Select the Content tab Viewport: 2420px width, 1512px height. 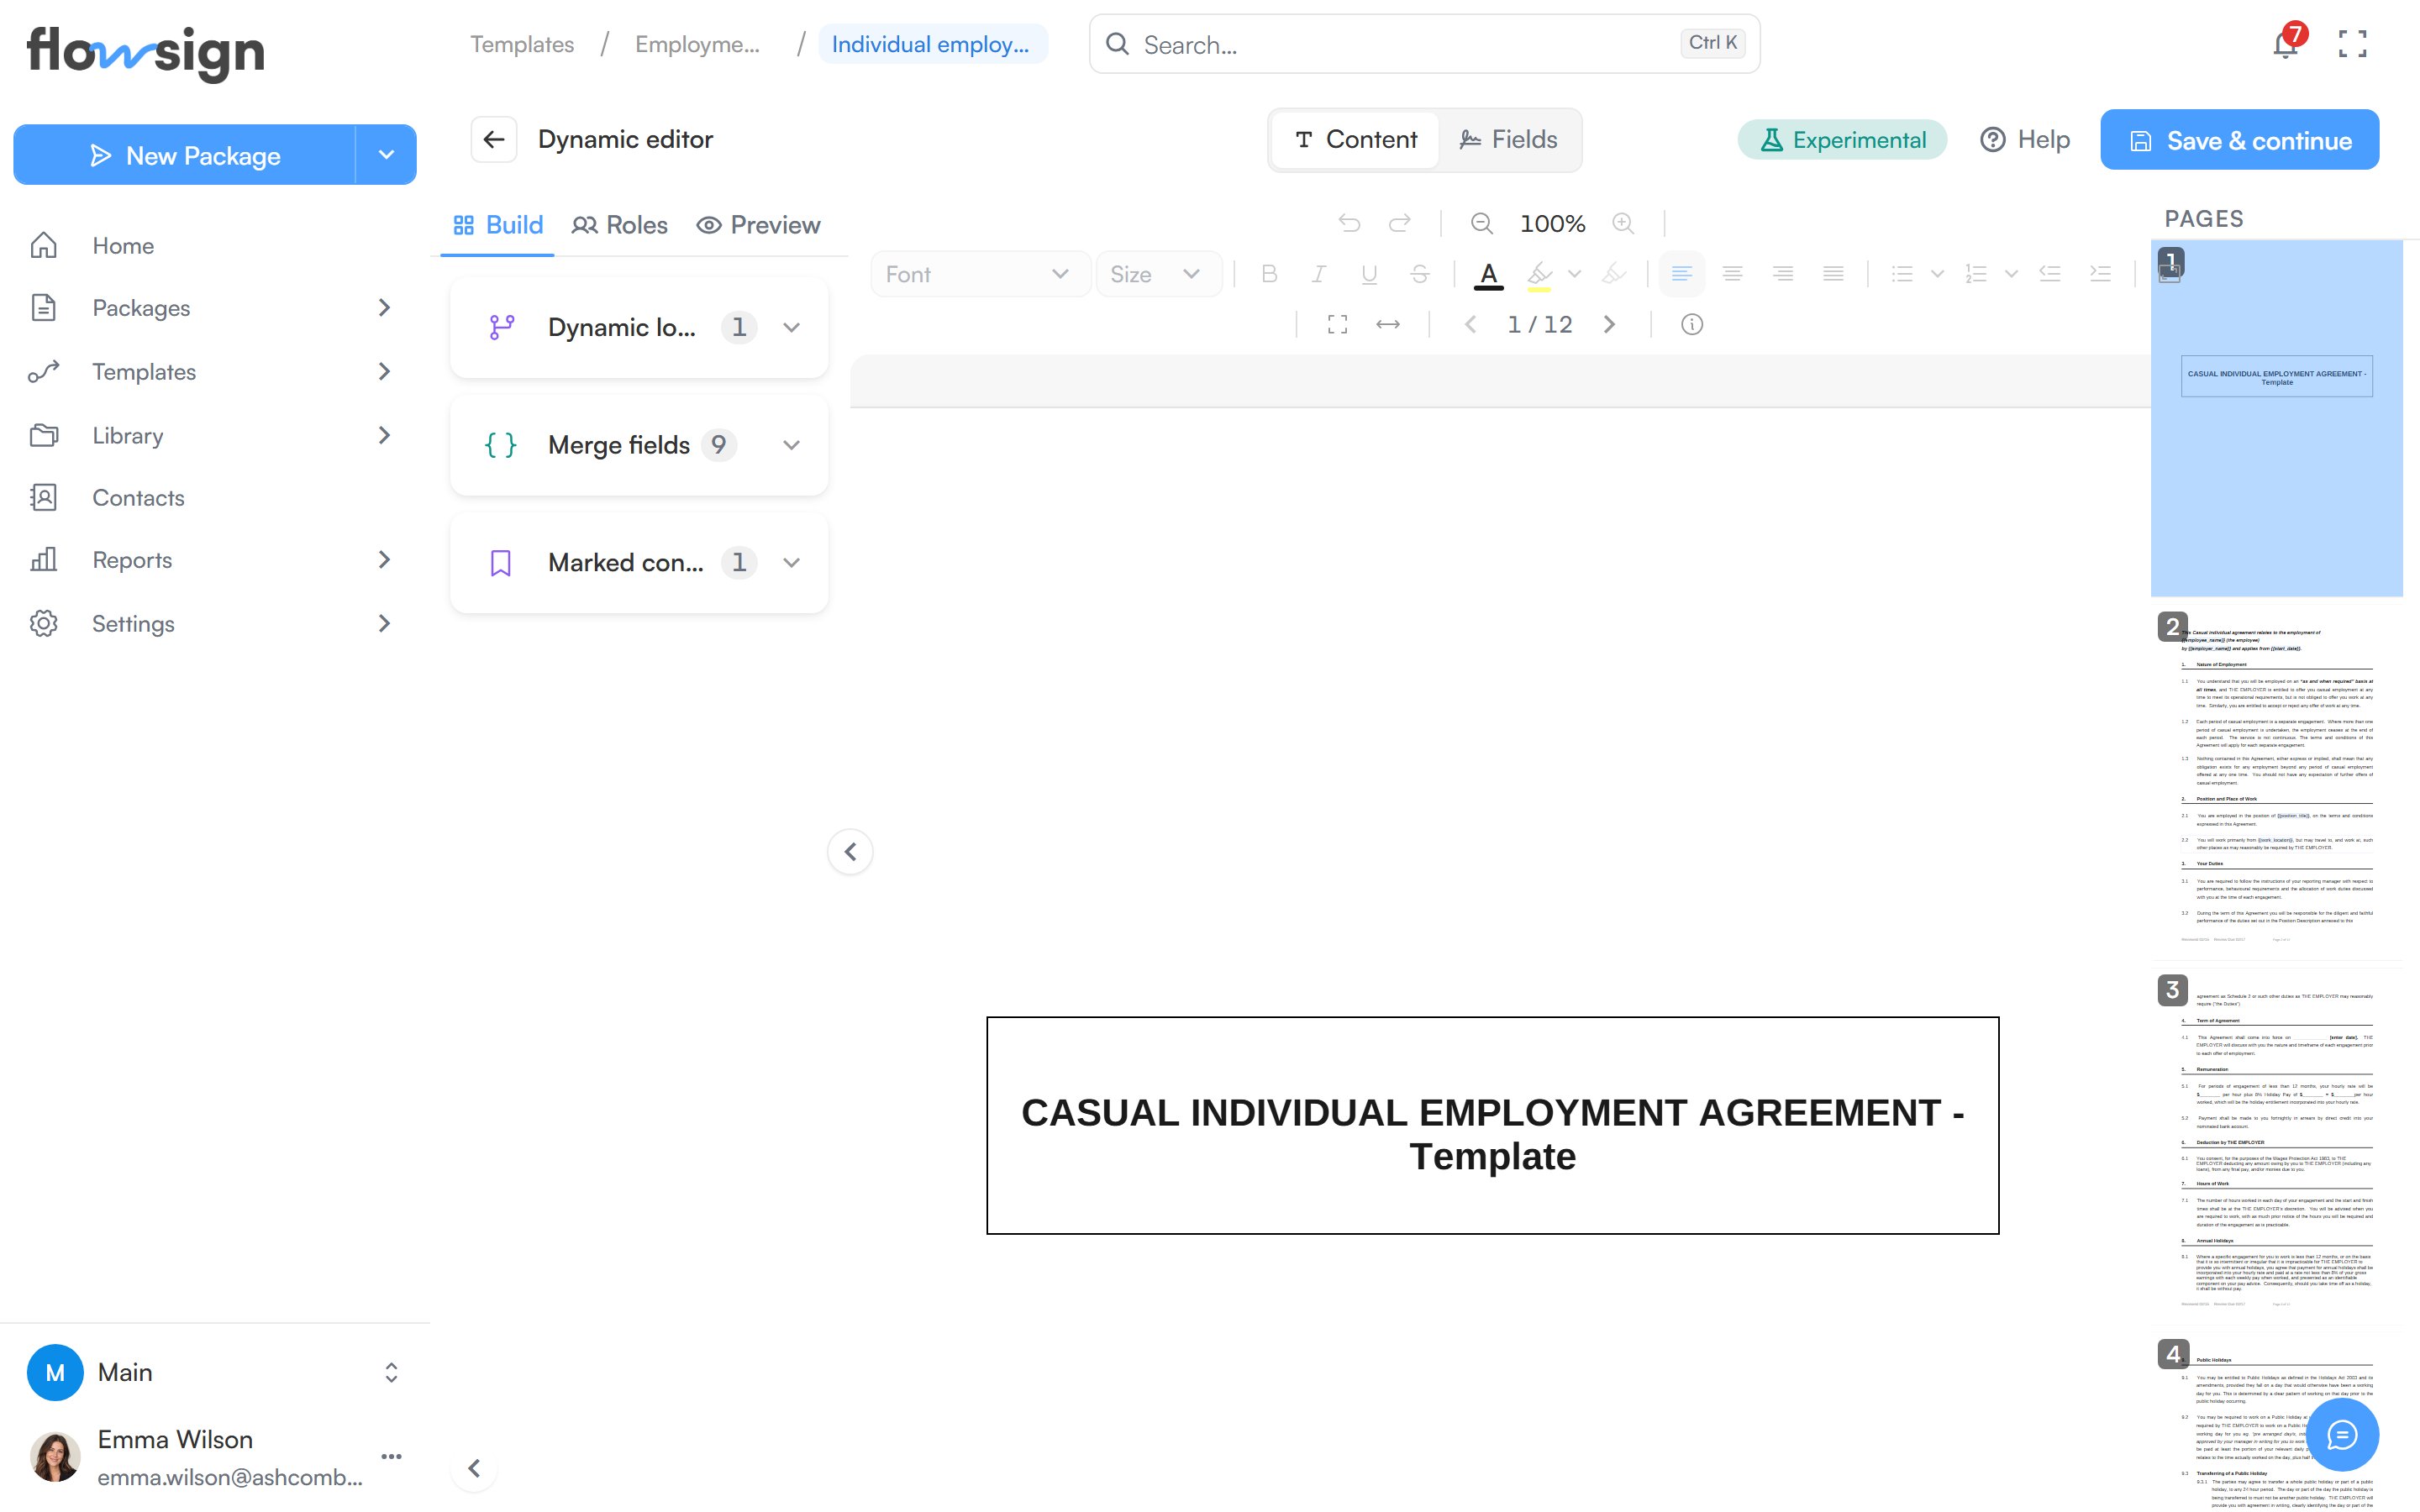click(1356, 140)
